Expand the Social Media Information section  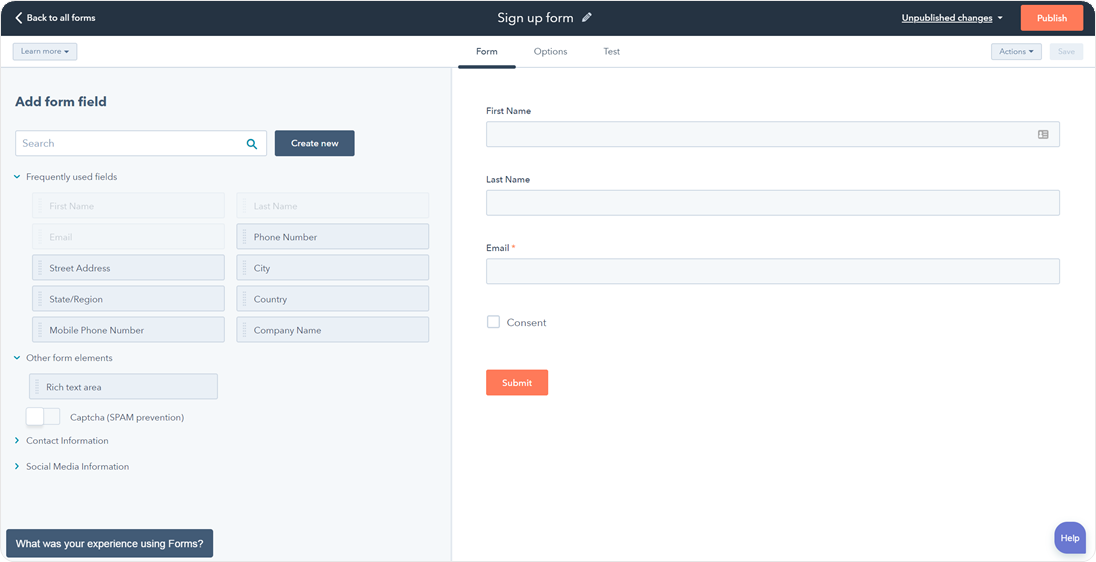click(x=17, y=467)
